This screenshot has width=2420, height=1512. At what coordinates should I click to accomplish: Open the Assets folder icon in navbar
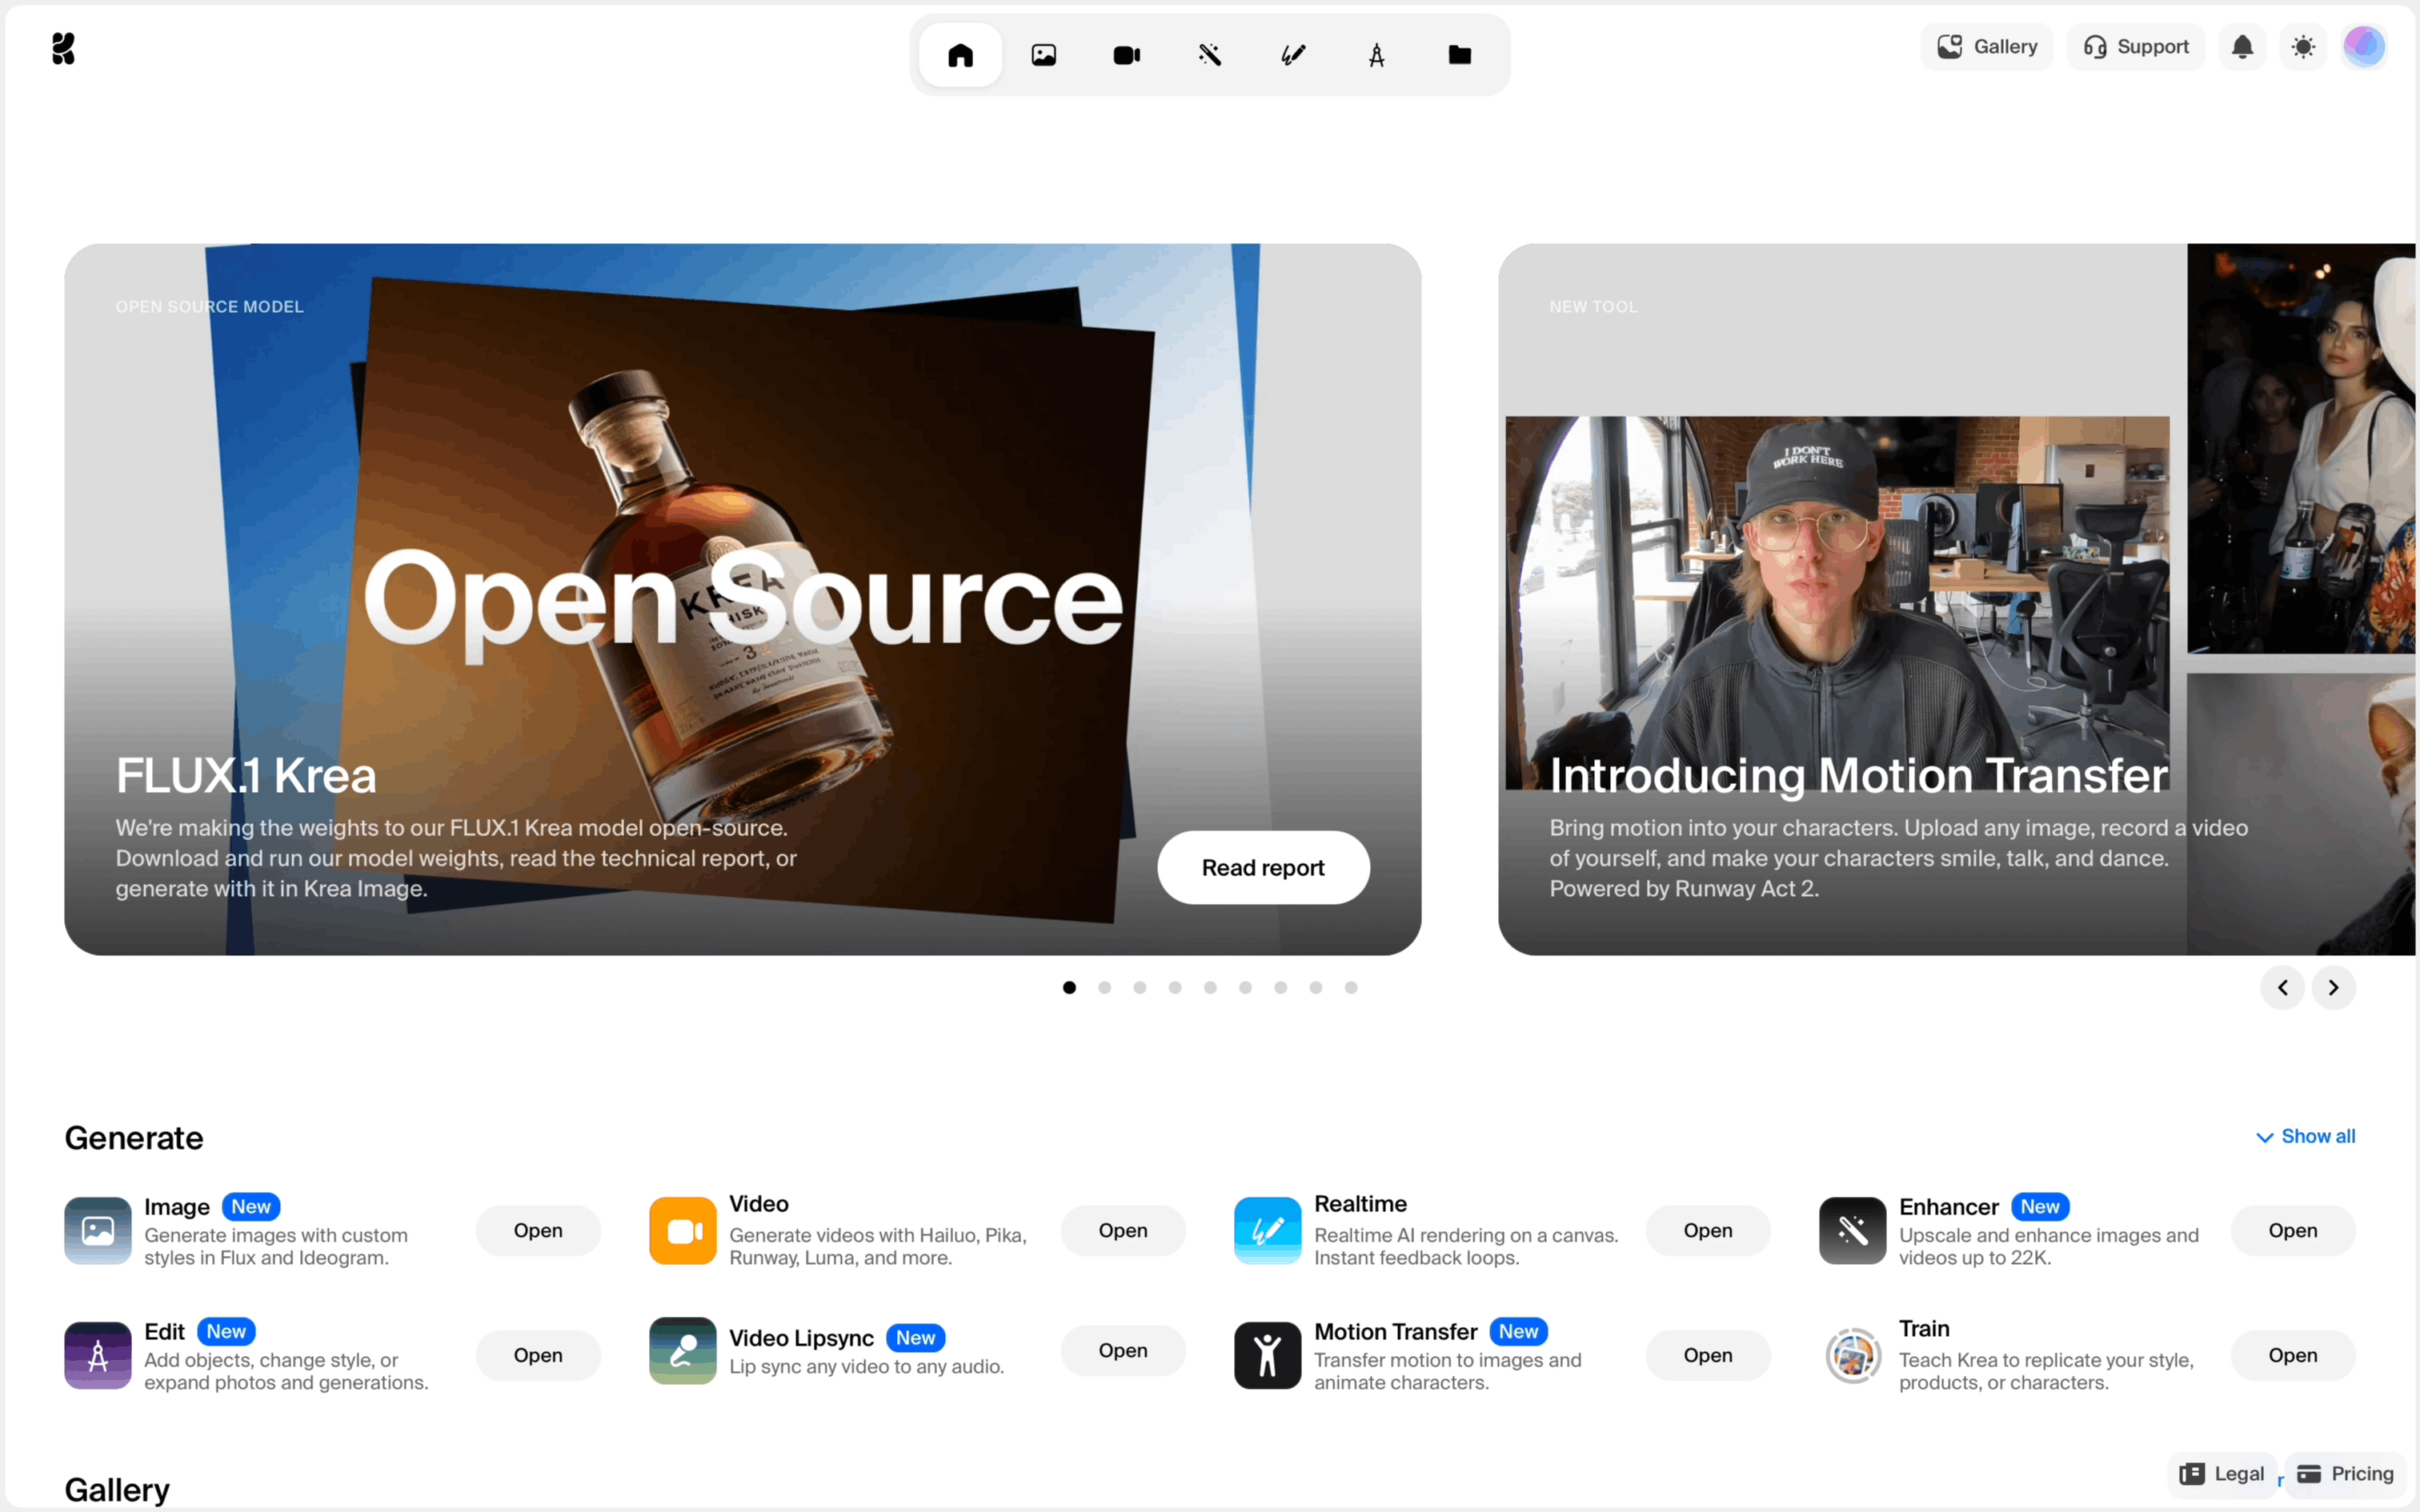click(x=1459, y=55)
